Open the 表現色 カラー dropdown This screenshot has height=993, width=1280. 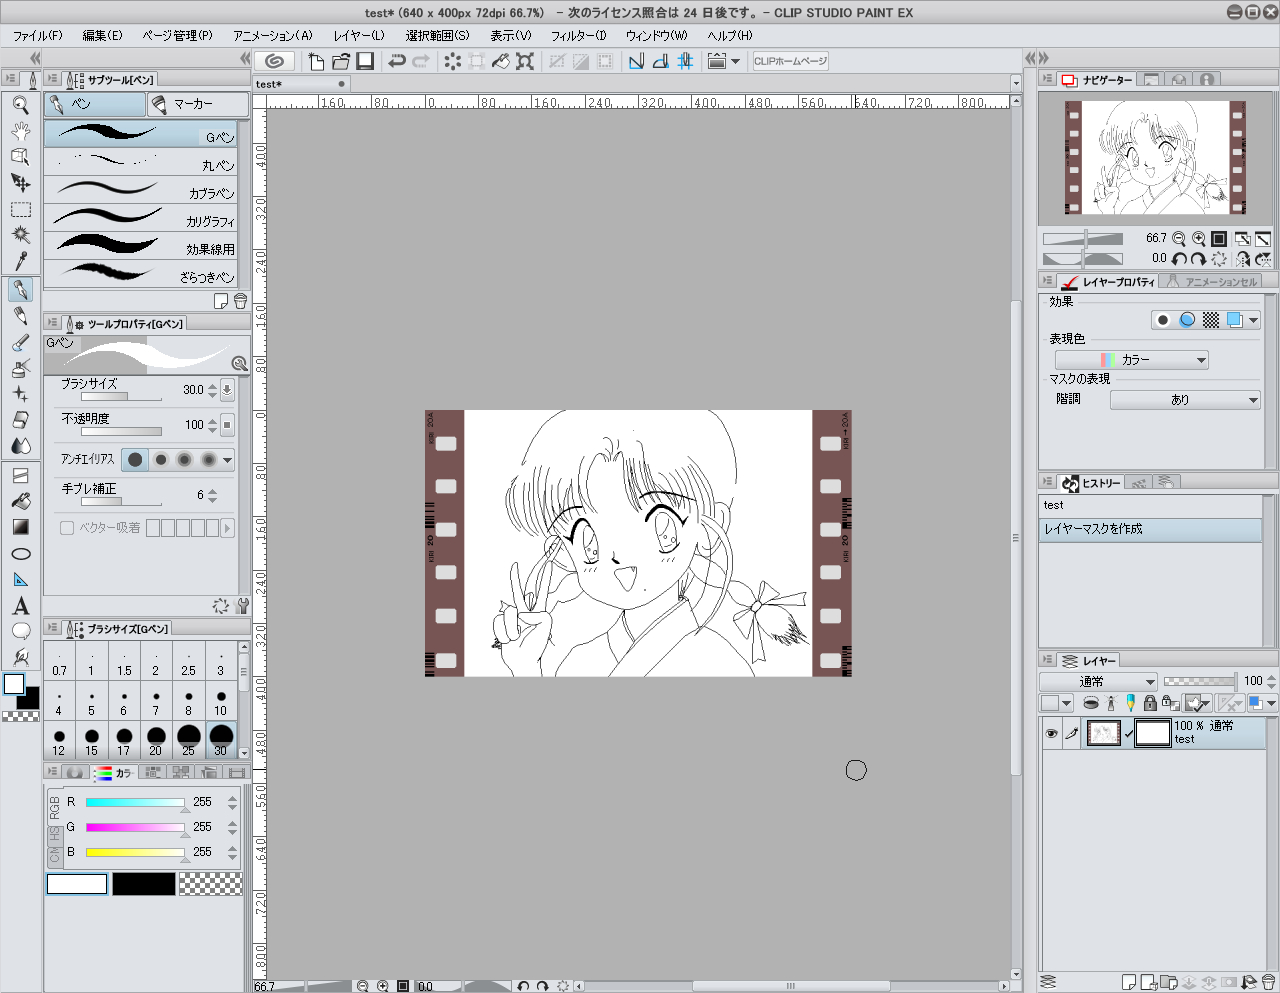[x=1132, y=360]
